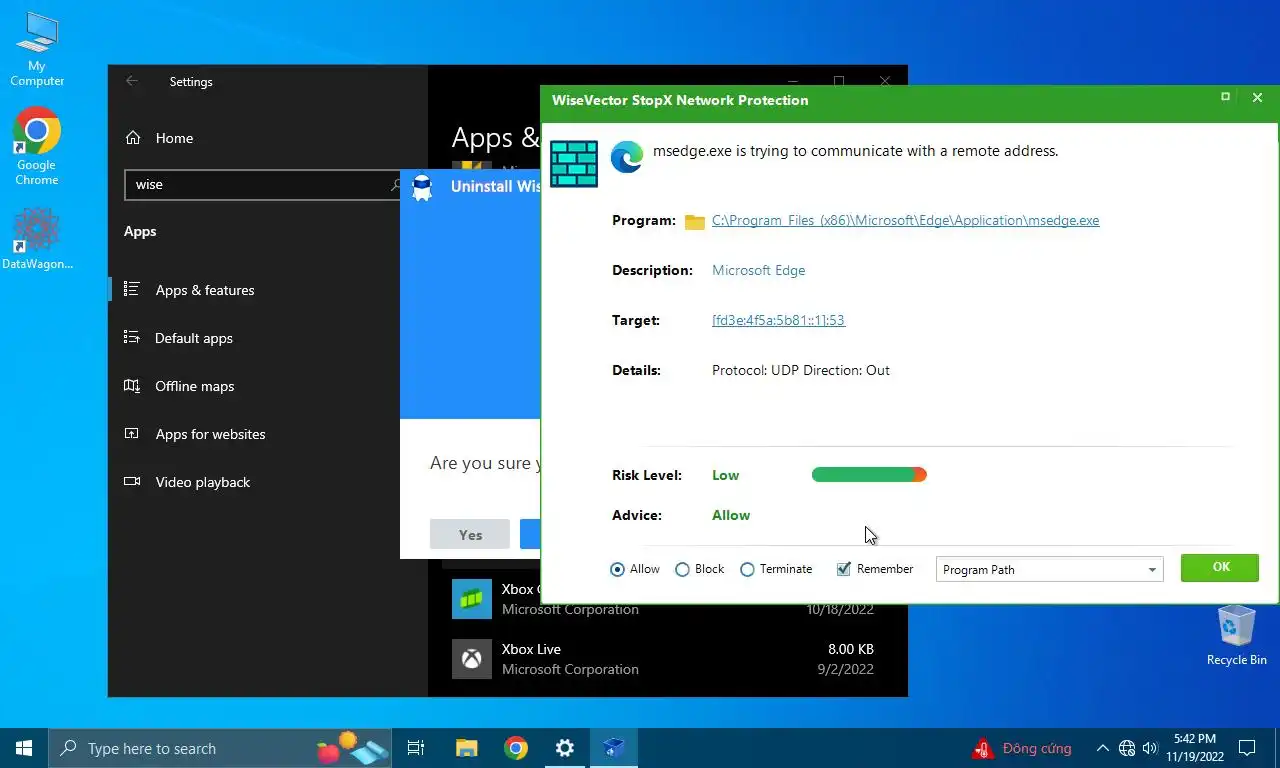Click the Xbox Live app icon
The width and height of the screenshot is (1280, 768).
471,659
